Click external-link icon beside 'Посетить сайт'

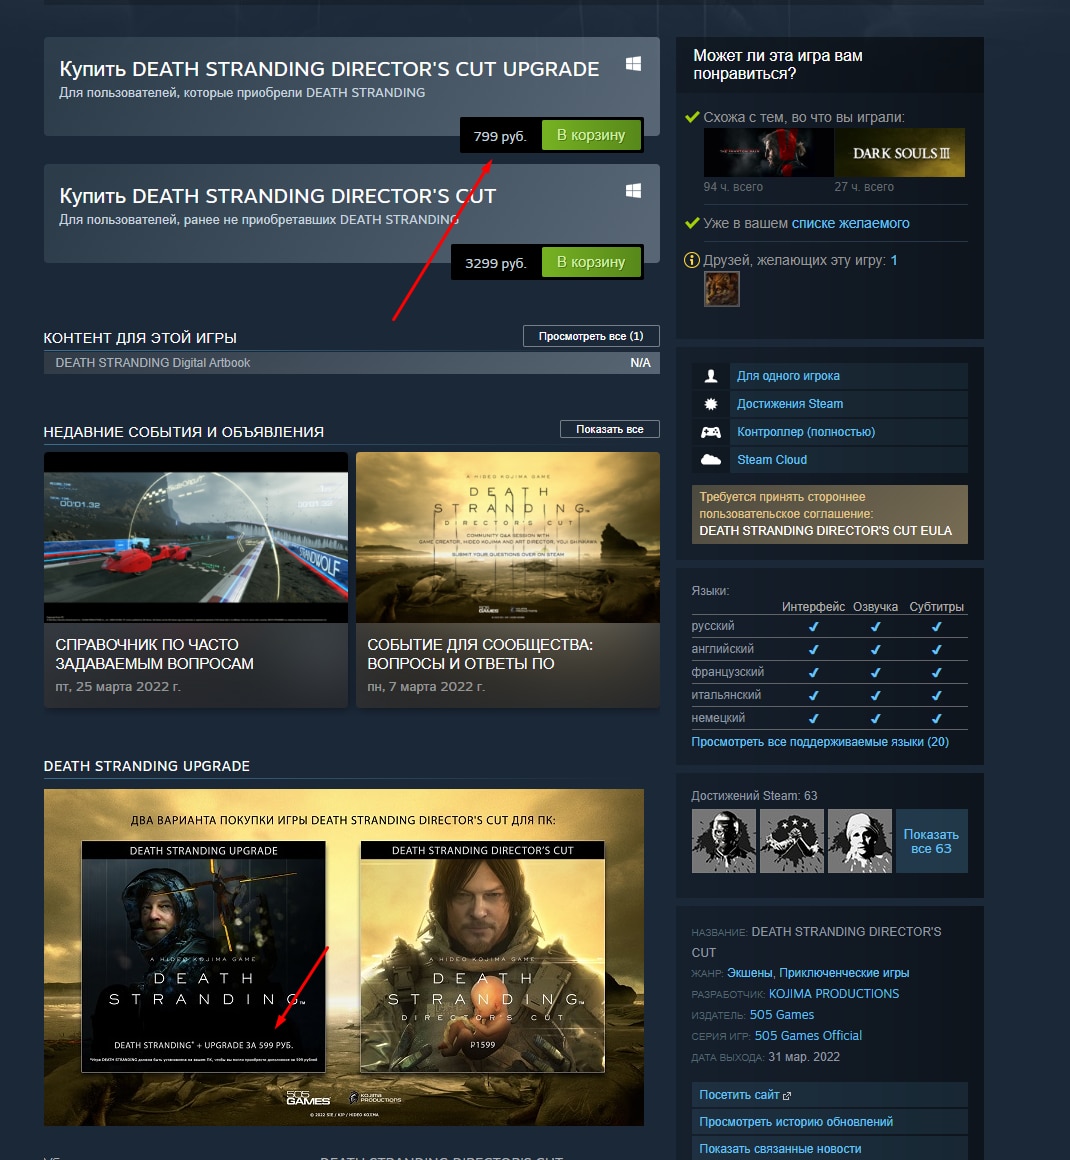tap(787, 1096)
